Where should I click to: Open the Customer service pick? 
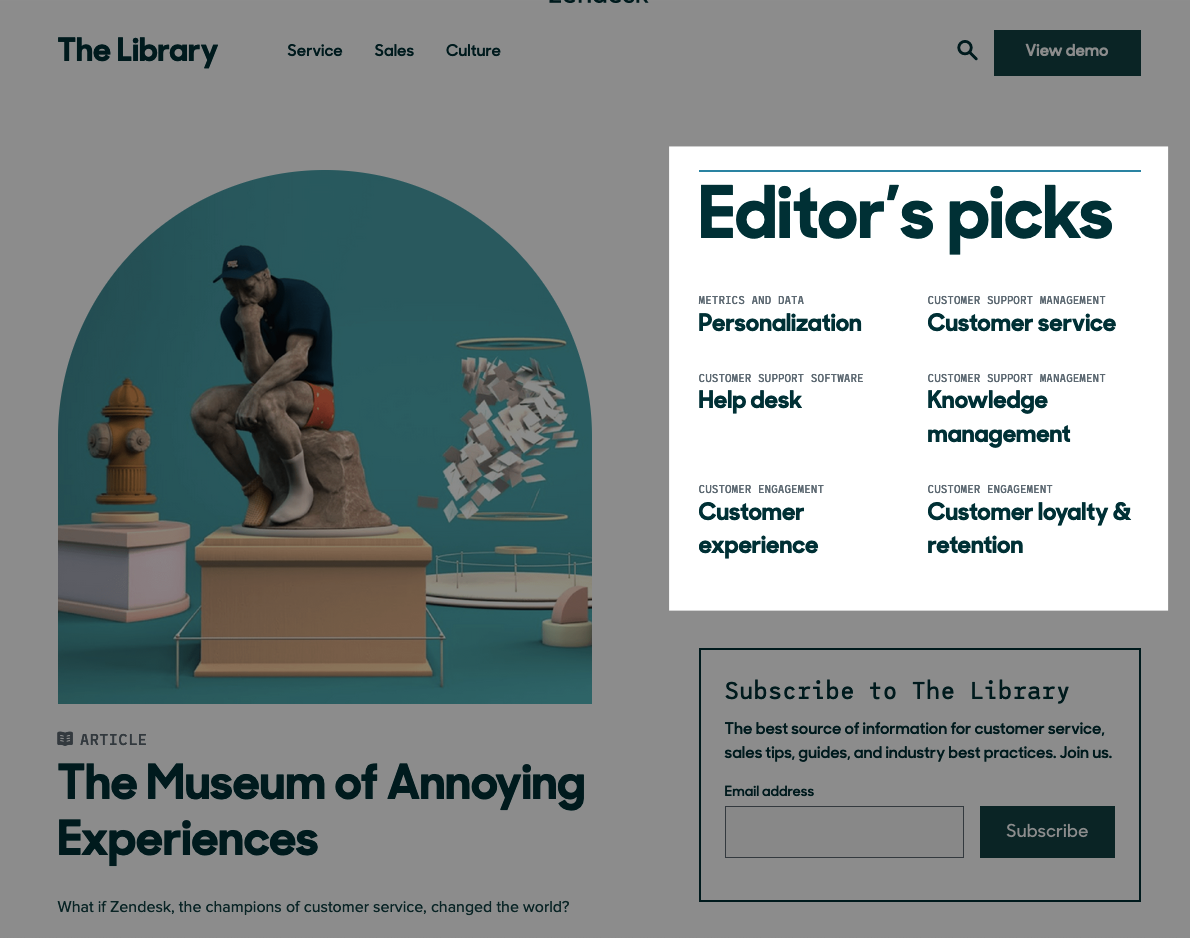(x=1021, y=323)
